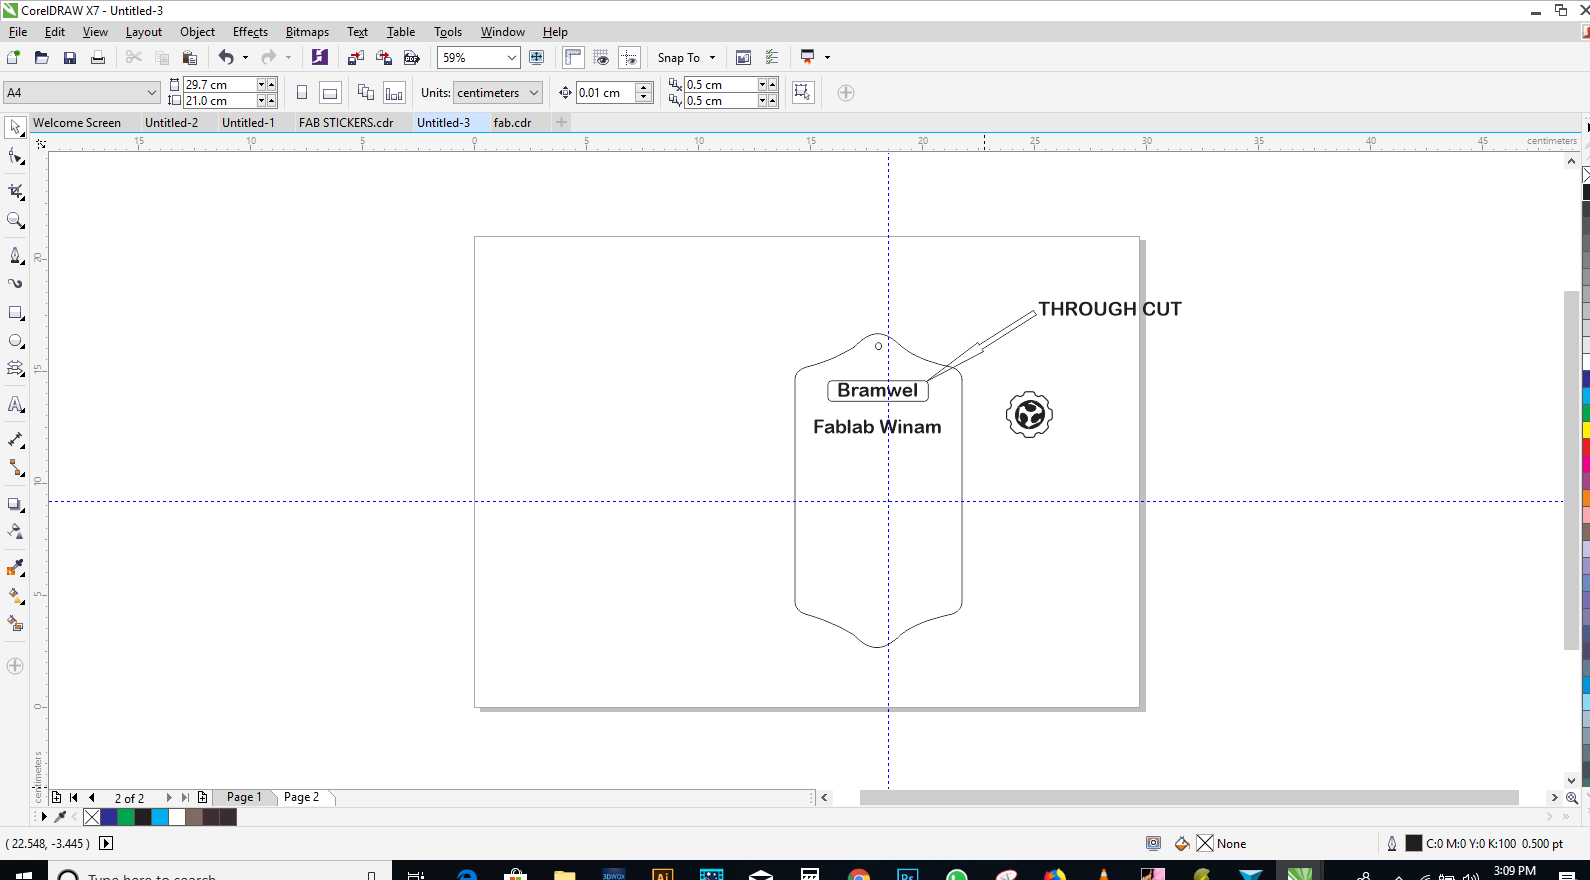Select the Pick tool in the toolbox
Screen dimensions: 1590x880
pos(15,127)
